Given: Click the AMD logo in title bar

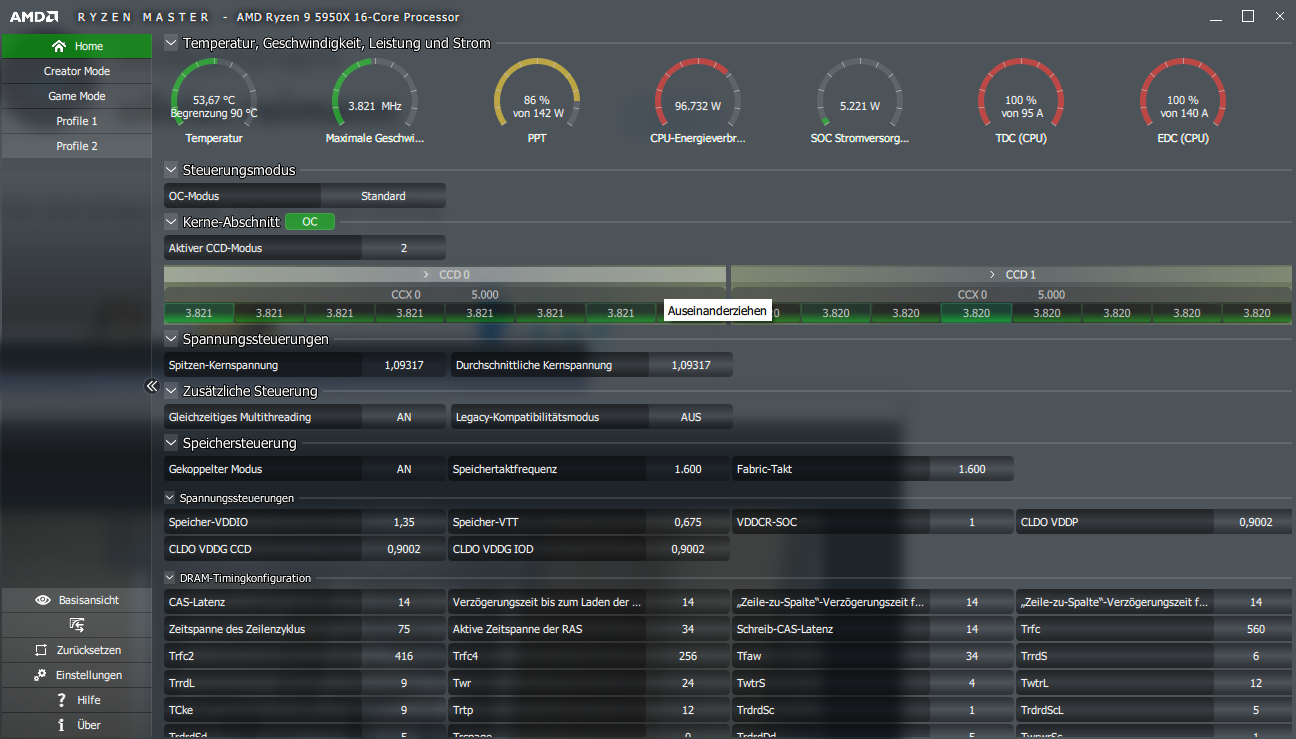Looking at the screenshot, I should [x=33, y=17].
